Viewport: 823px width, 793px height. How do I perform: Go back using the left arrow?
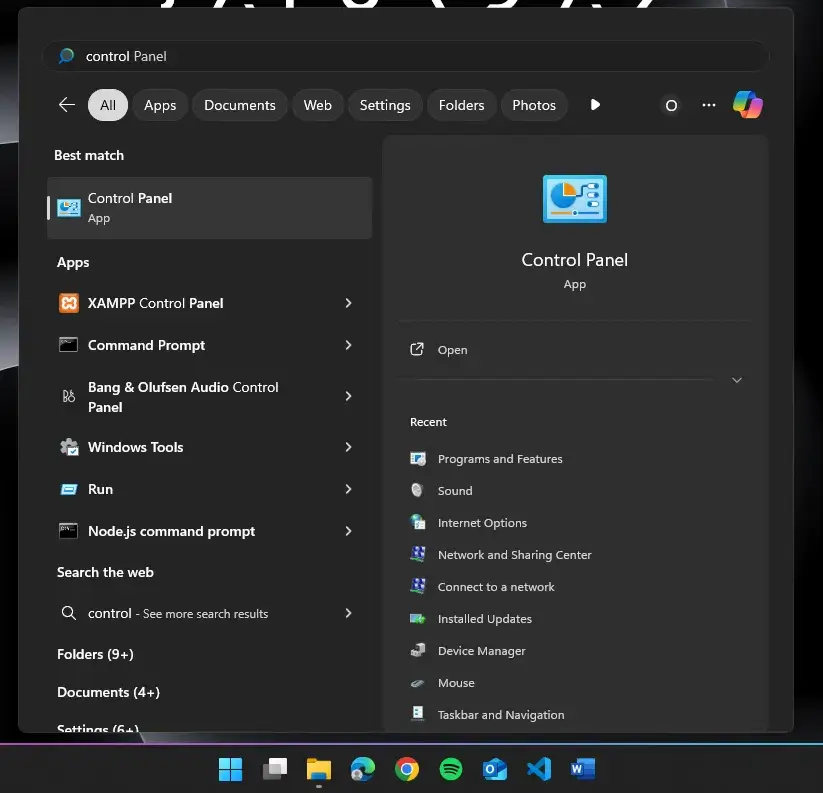67,105
